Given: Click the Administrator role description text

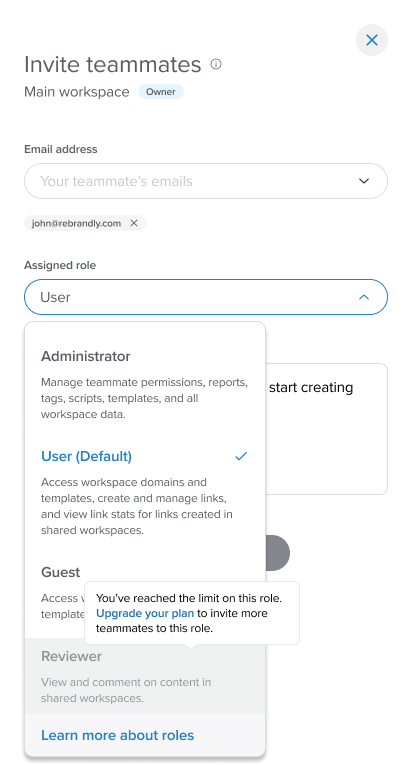Looking at the screenshot, I should (144, 398).
